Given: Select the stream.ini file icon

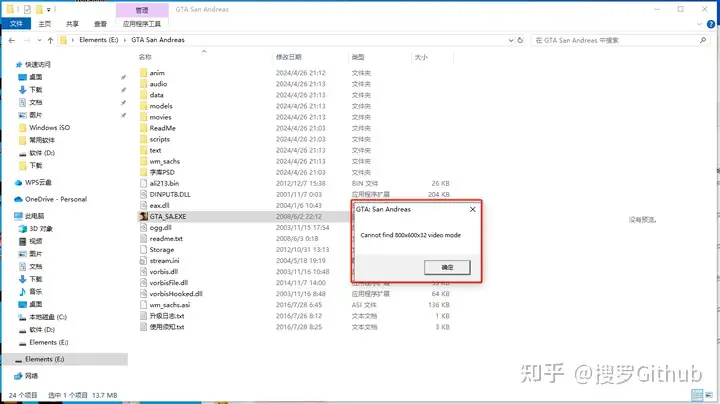Looking at the screenshot, I should [143, 260].
